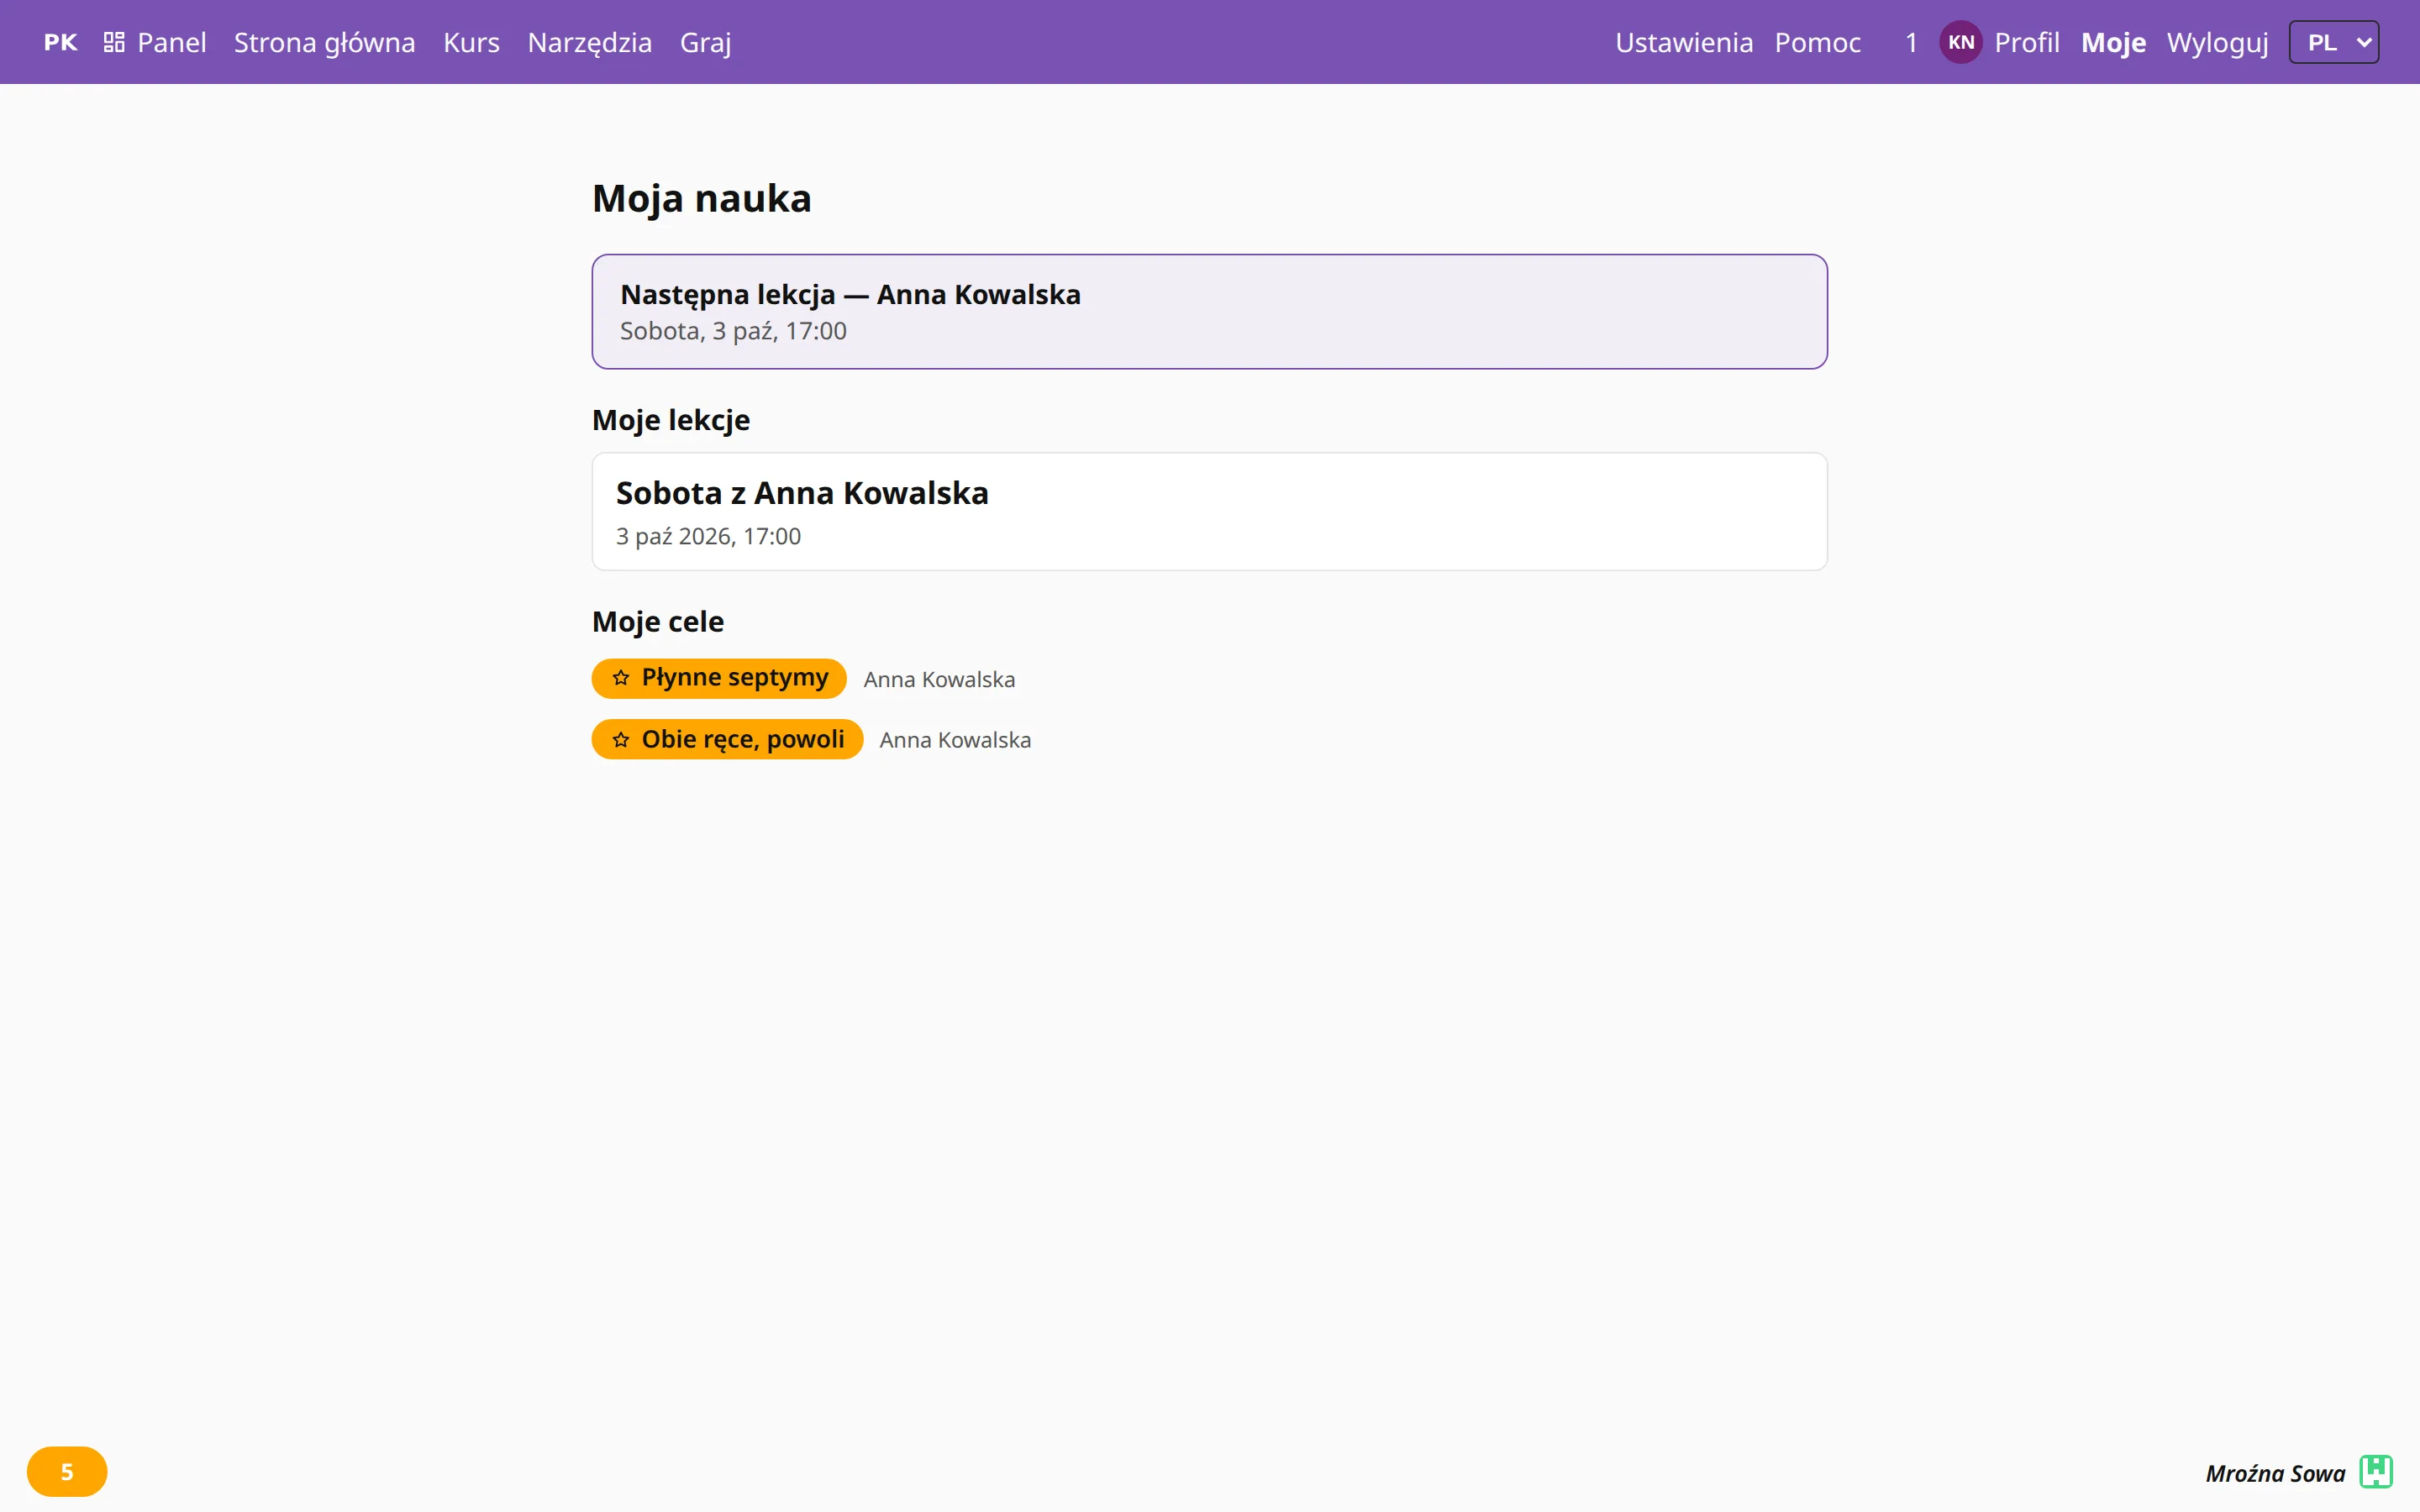Open the Kurs menu item
The image size is (2420, 1512).
[471, 42]
